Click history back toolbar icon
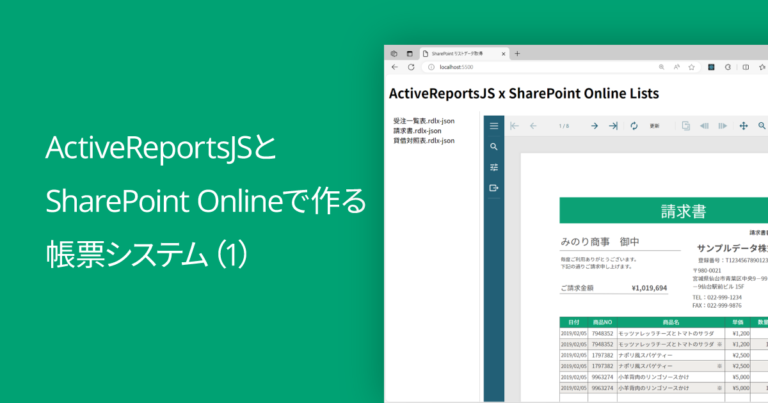This screenshot has height=403, width=768. tap(704, 126)
